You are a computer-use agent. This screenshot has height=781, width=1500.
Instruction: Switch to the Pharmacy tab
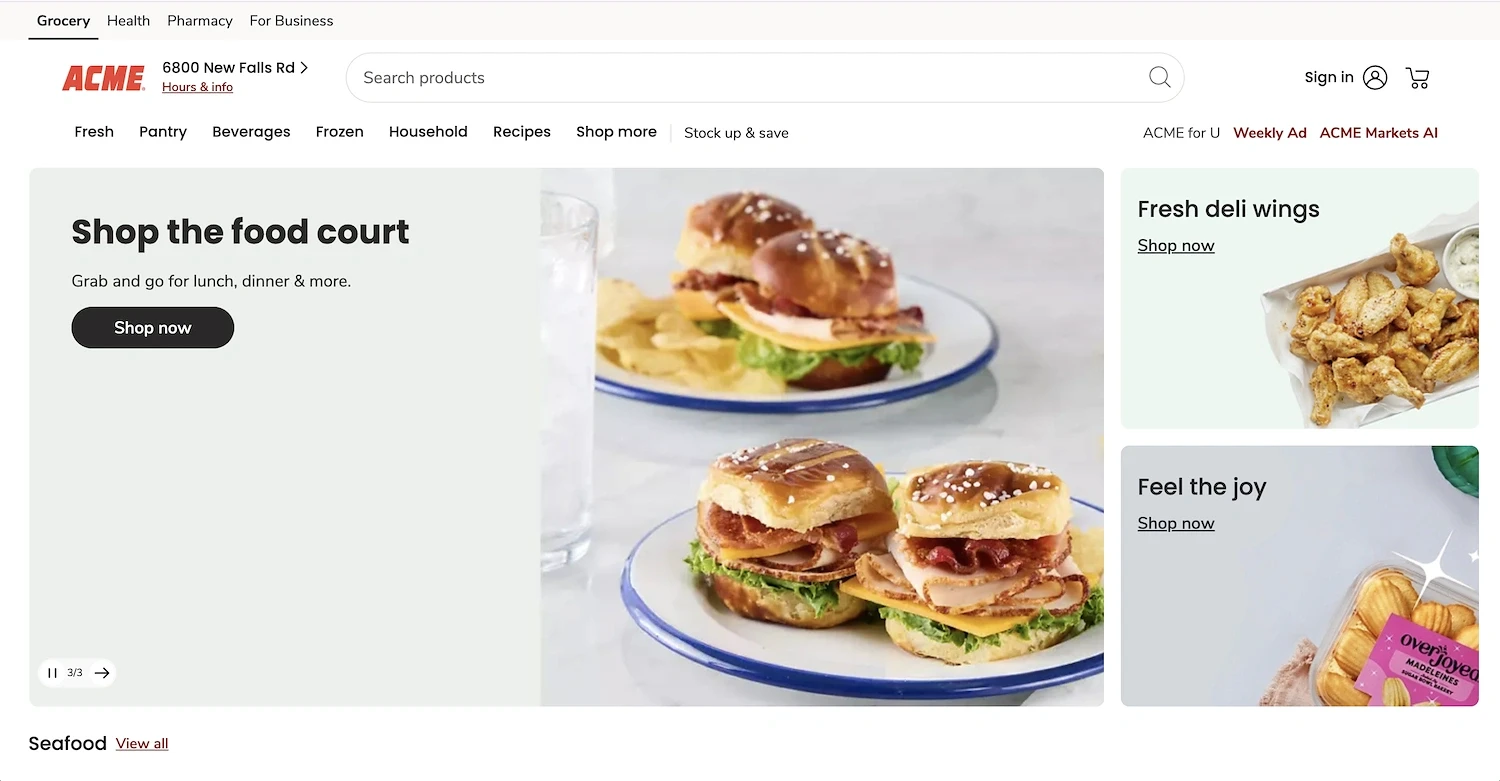(200, 20)
